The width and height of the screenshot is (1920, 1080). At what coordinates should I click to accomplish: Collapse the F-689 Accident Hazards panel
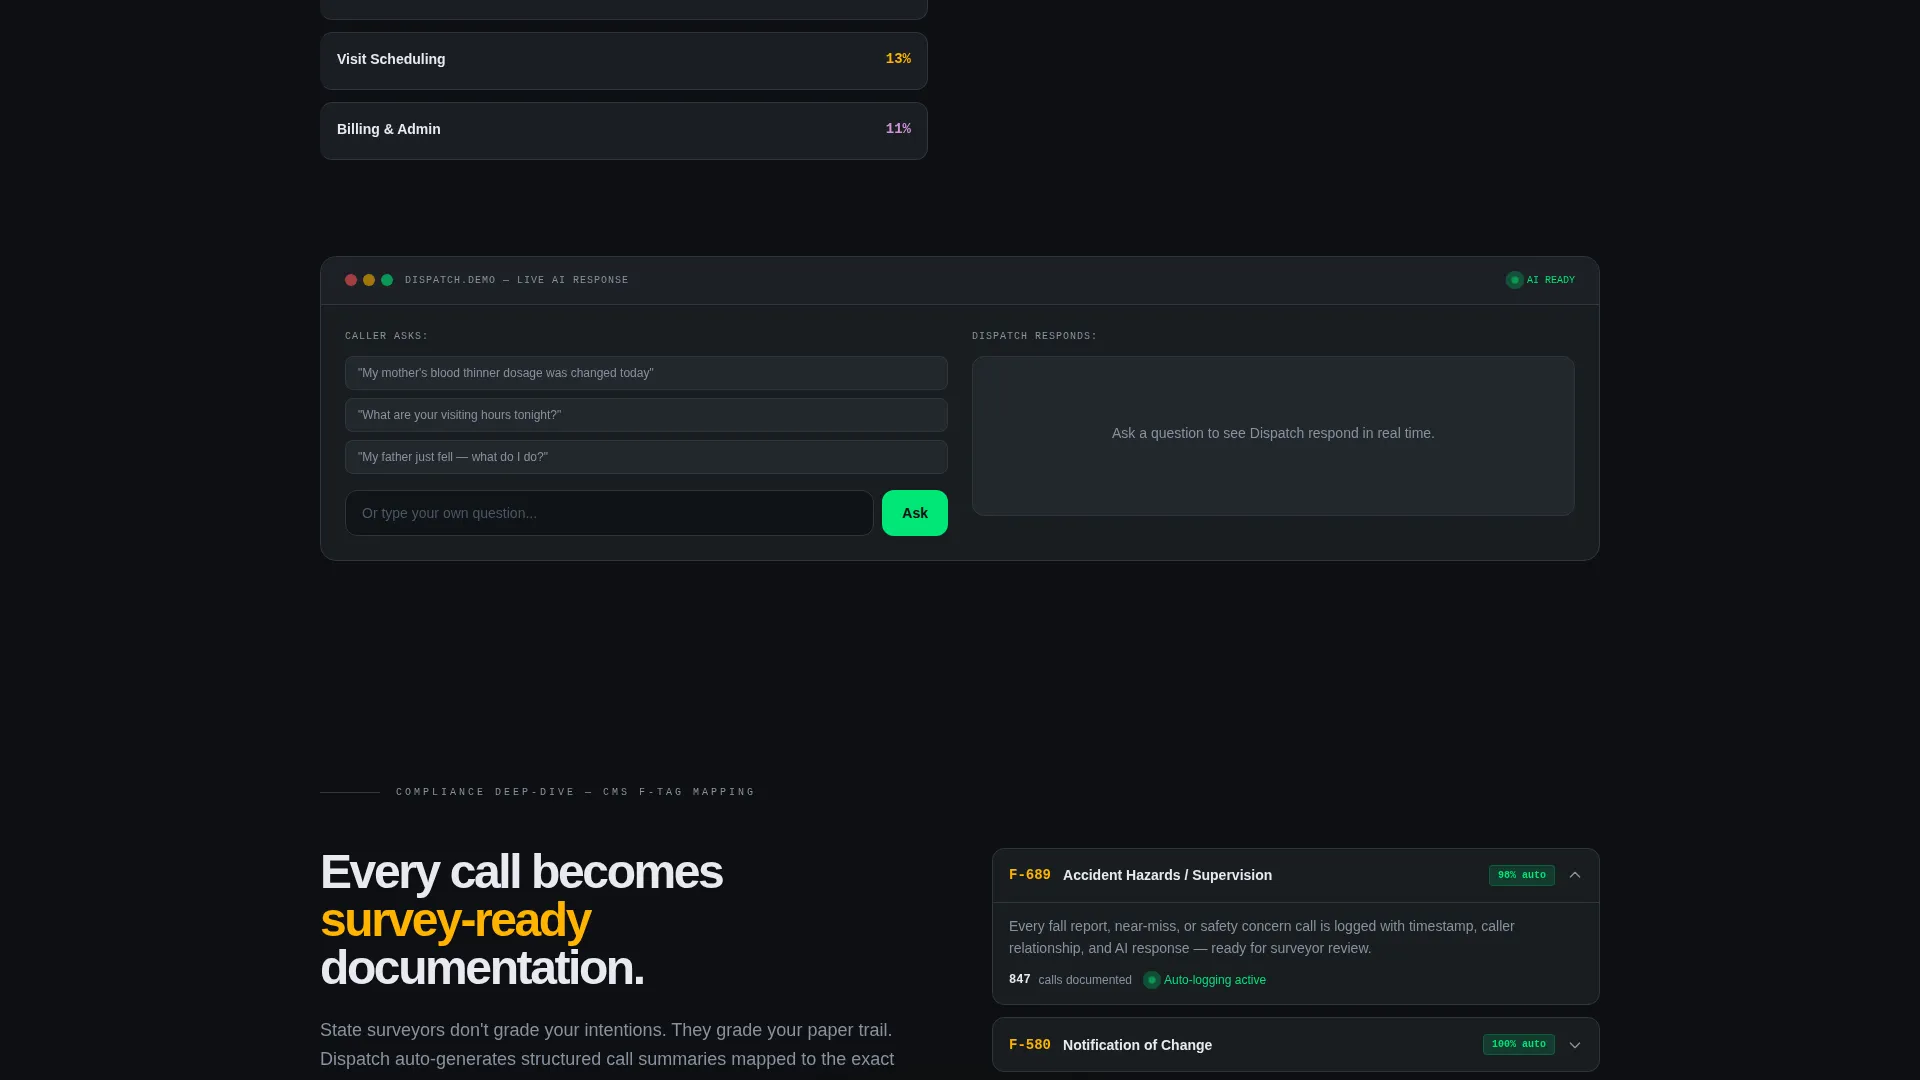[x=1575, y=875]
